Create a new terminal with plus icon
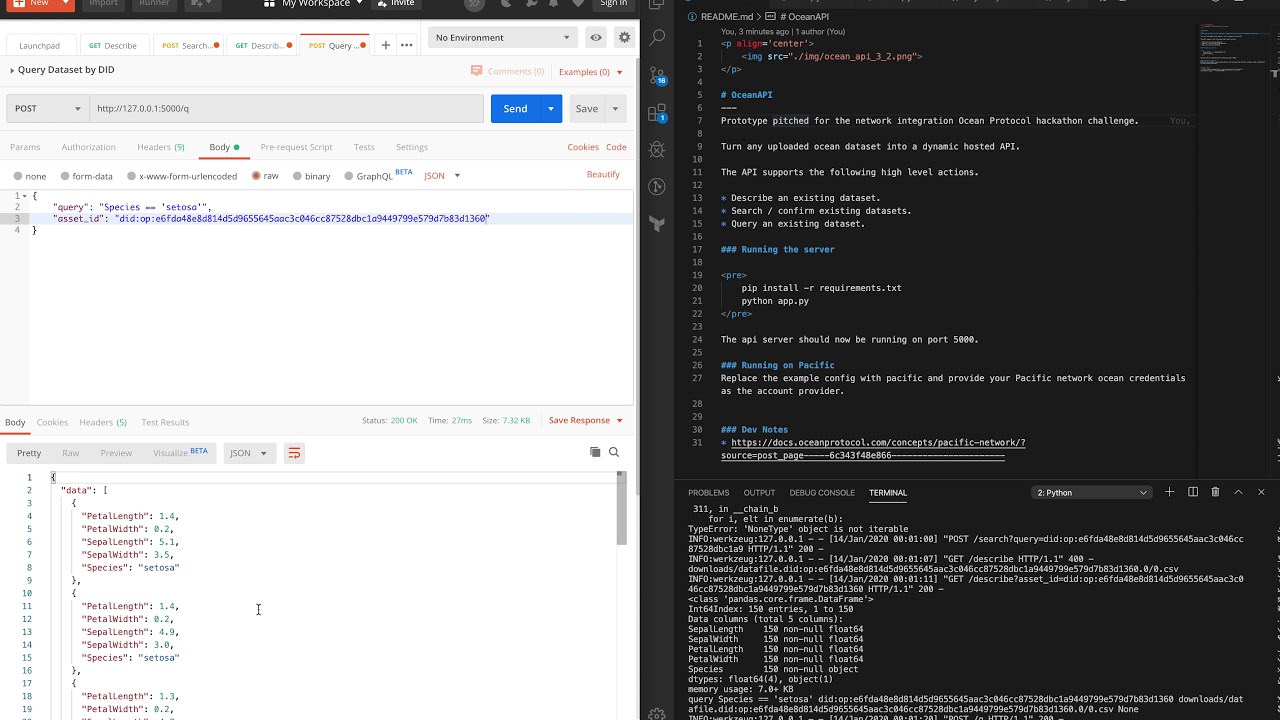This screenshot has height=720, width=1280. tap(1169, 492)
